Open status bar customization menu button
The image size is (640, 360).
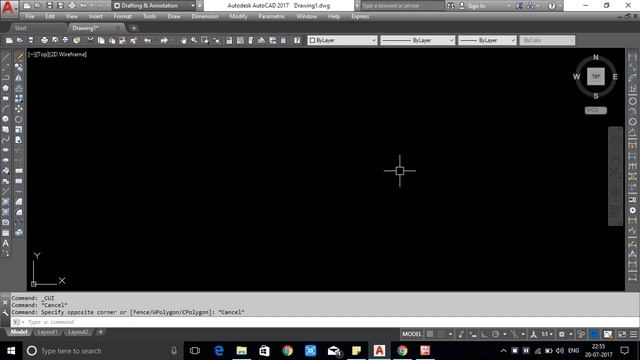[633, 334]
